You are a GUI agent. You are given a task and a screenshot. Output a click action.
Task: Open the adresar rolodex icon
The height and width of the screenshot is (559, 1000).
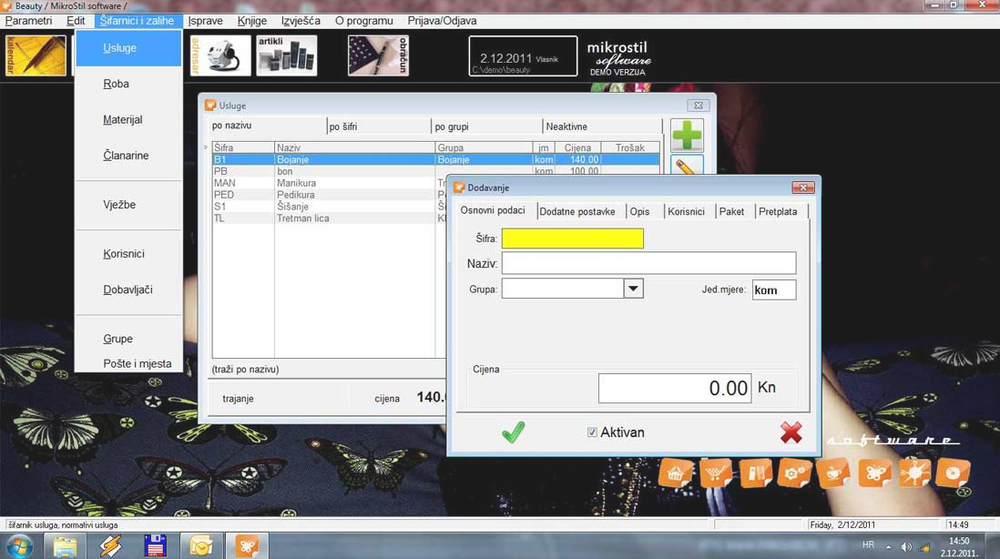(221, 55)
